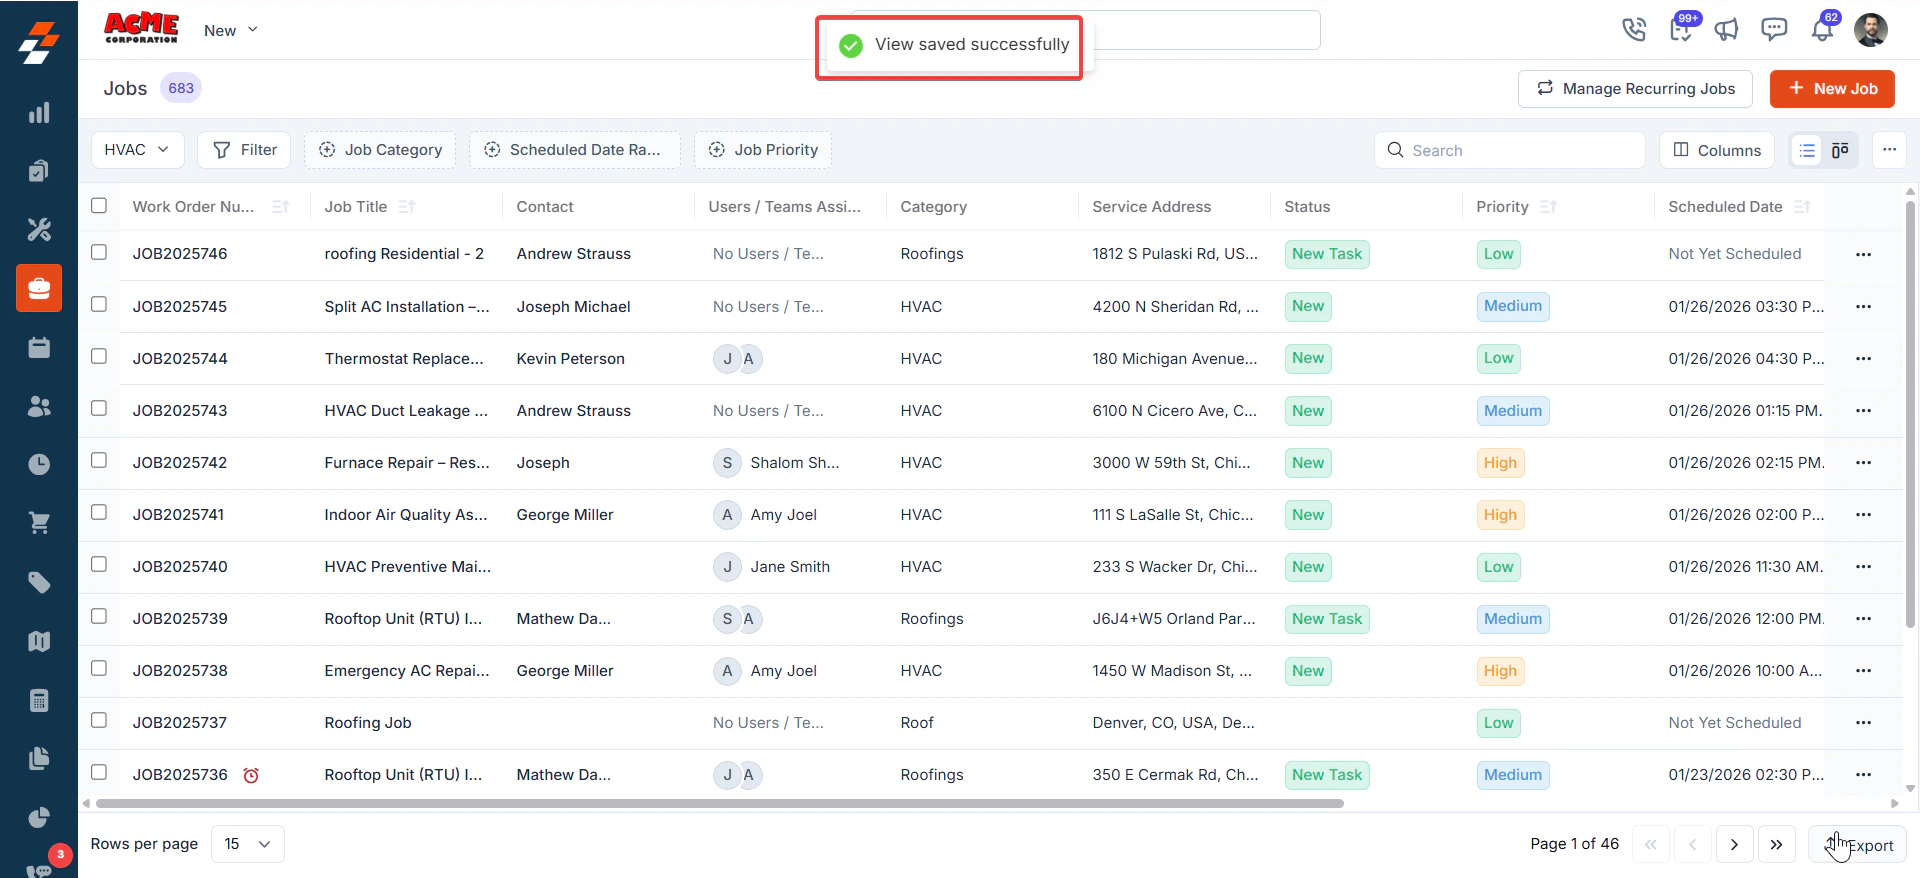Open the Scheduled Date Range filter
The image size is (1920, 878).
575,150
